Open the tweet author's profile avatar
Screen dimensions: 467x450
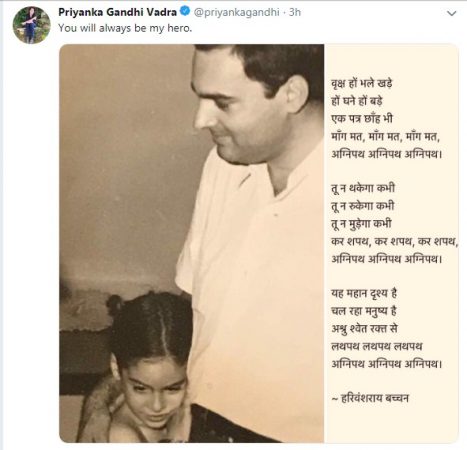(31, 25)
